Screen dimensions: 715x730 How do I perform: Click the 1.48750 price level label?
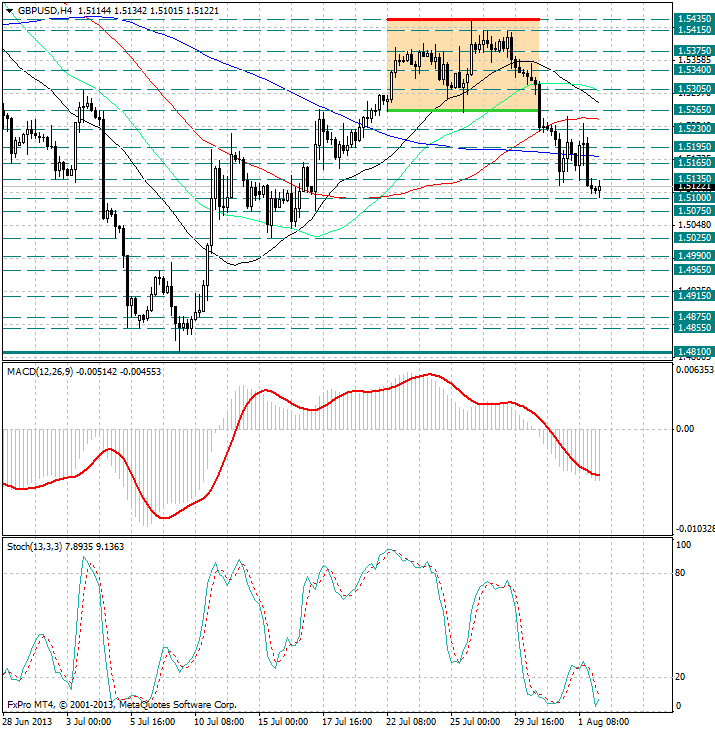pyautogui.click(x=694, y=317)
